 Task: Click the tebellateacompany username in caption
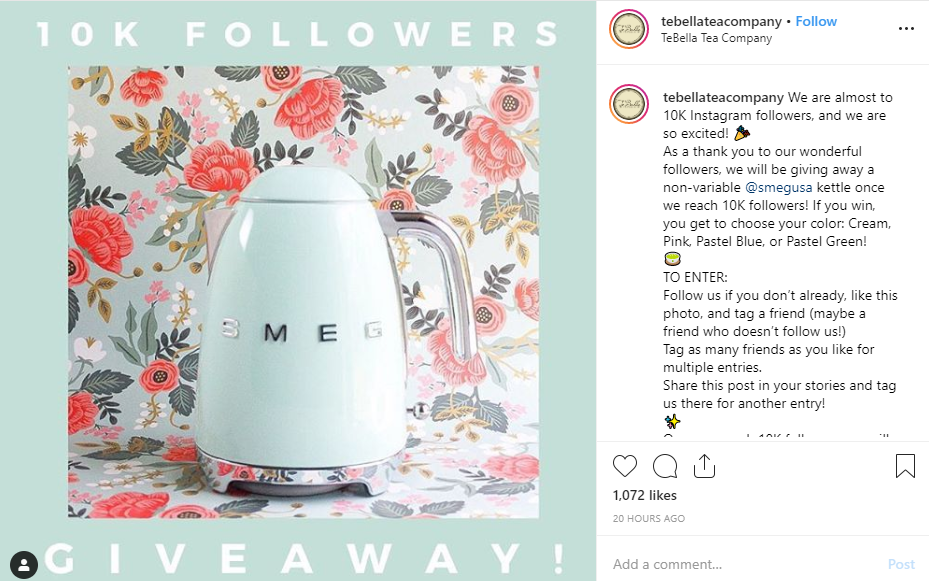(x=723, y=97)
